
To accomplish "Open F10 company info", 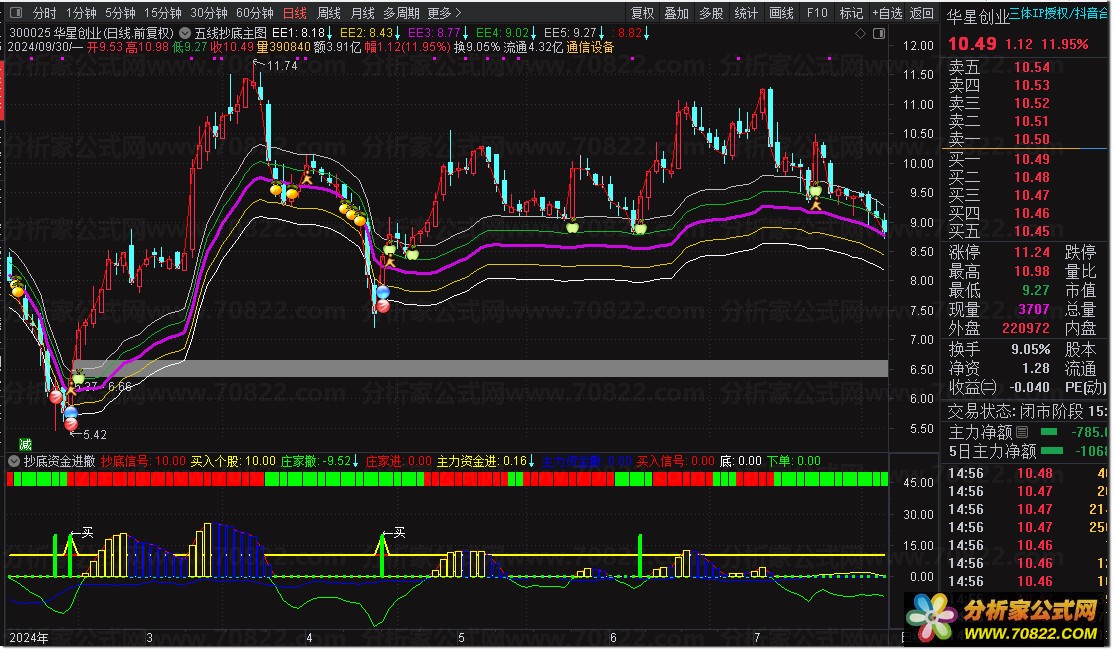I will (x=817, y=13).
